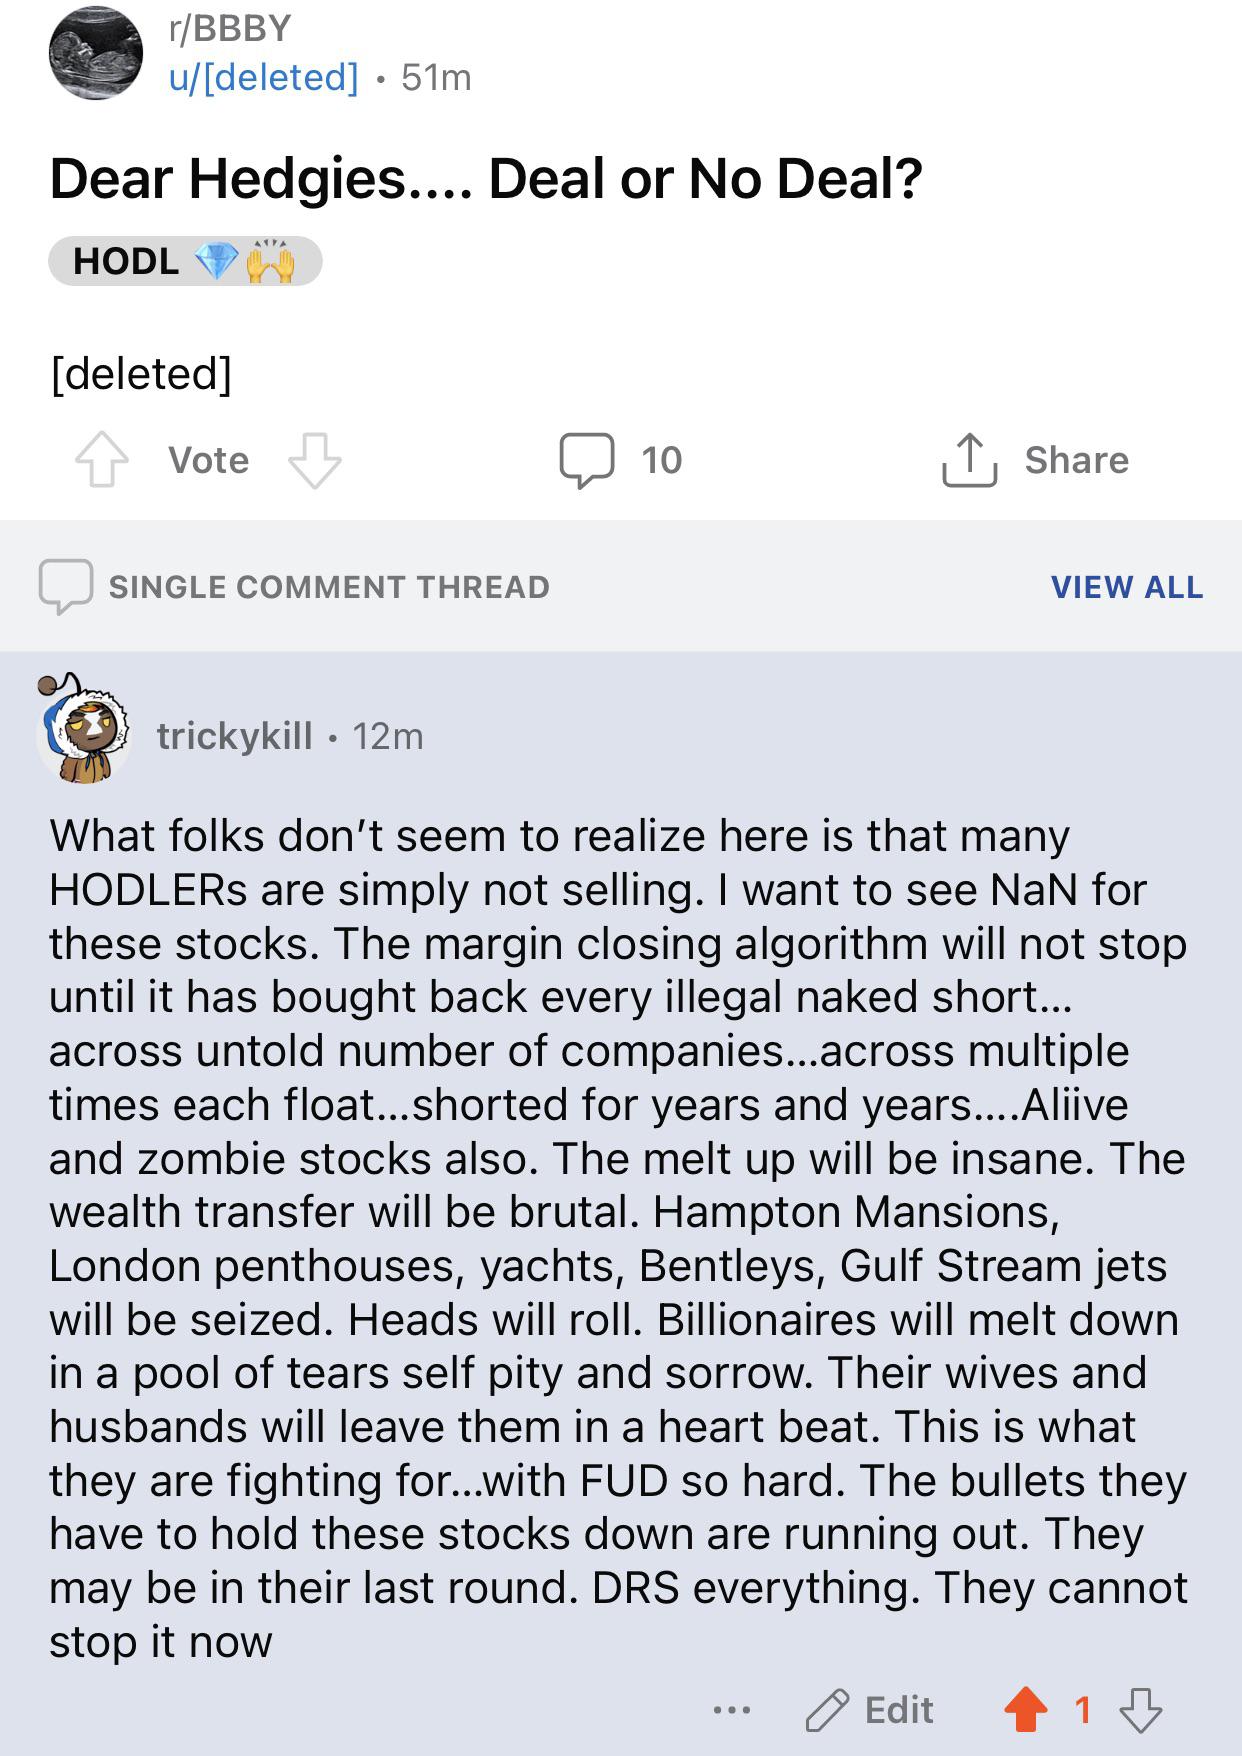Viewport: 1242px width, 1756px height.
Task: Toggle upvote on trickykill's comment
Action: [1026, 1711]
